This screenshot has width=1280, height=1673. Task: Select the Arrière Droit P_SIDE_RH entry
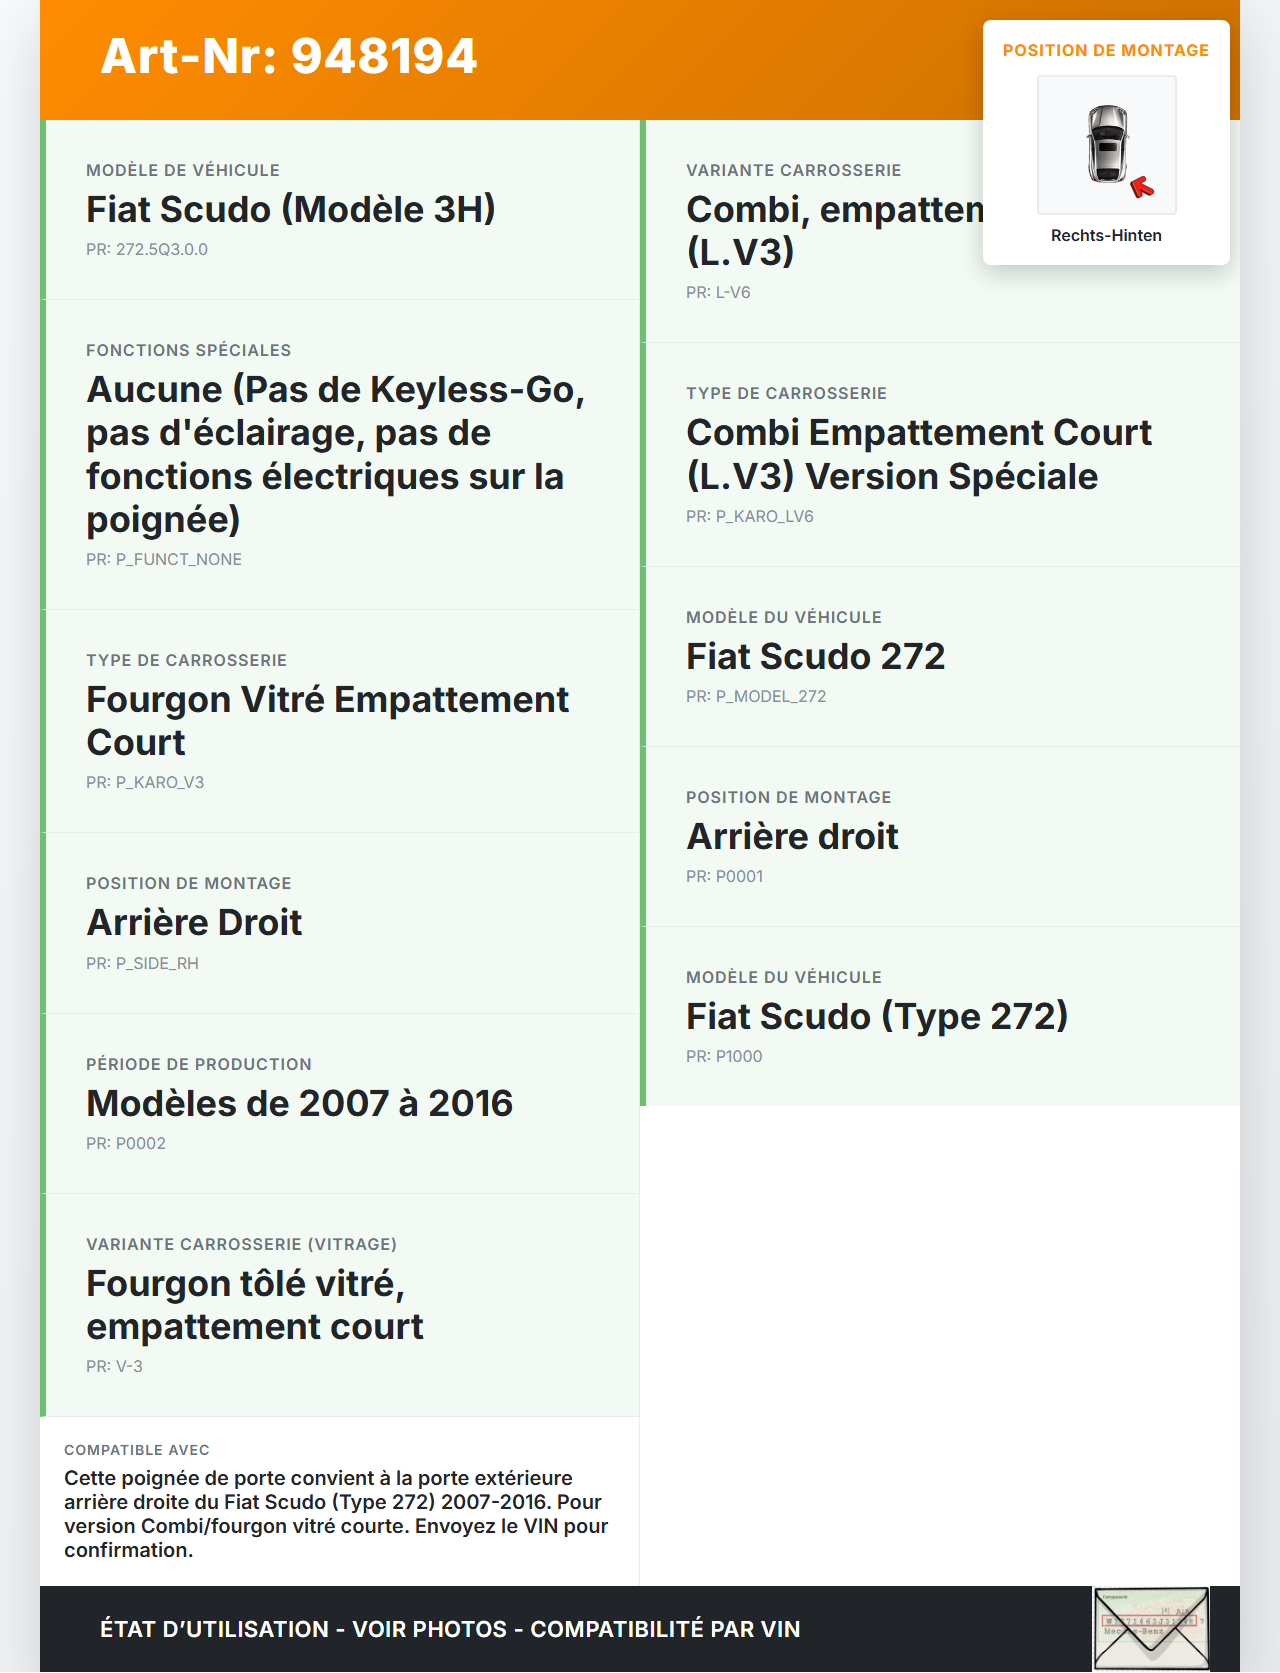(x=195, y=923)
